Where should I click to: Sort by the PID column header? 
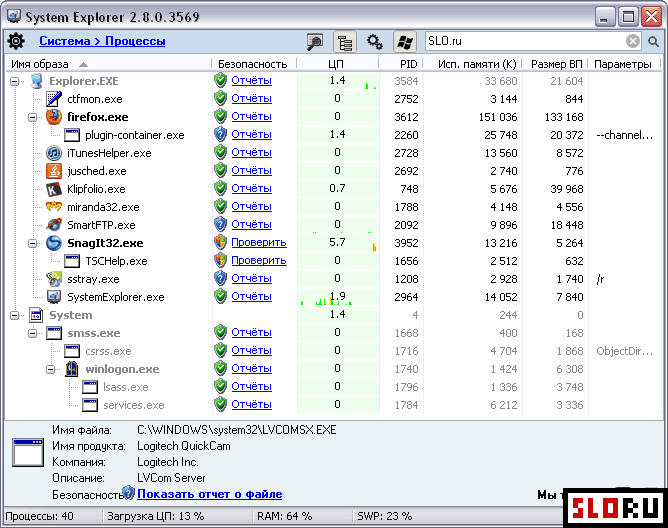(401, 64)
